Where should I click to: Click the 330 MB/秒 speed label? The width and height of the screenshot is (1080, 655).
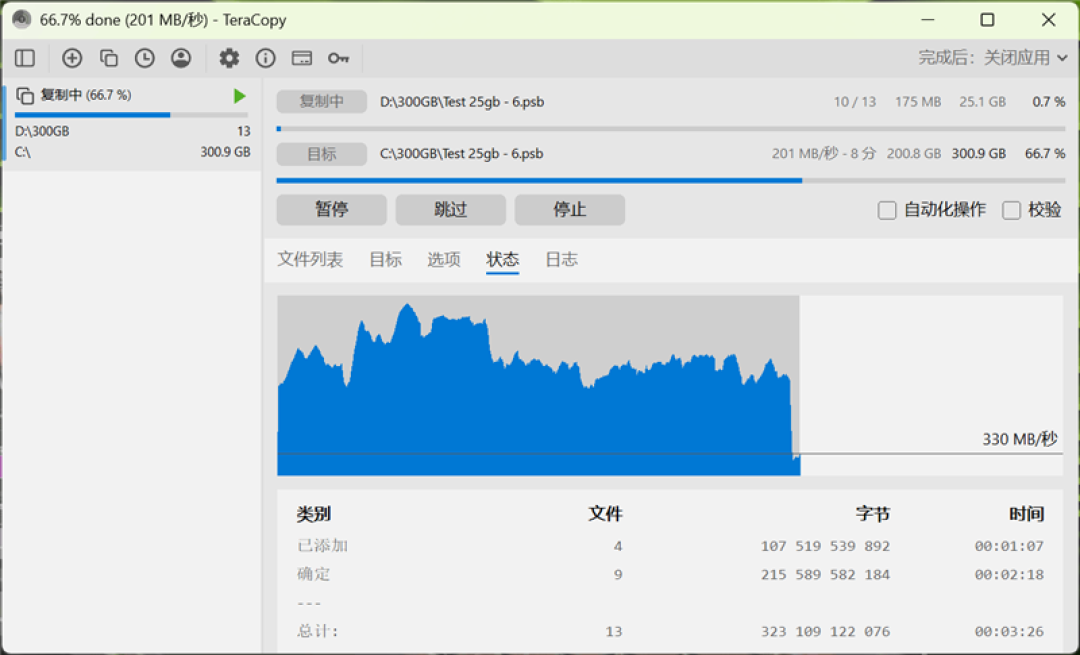click(1019, 439)
